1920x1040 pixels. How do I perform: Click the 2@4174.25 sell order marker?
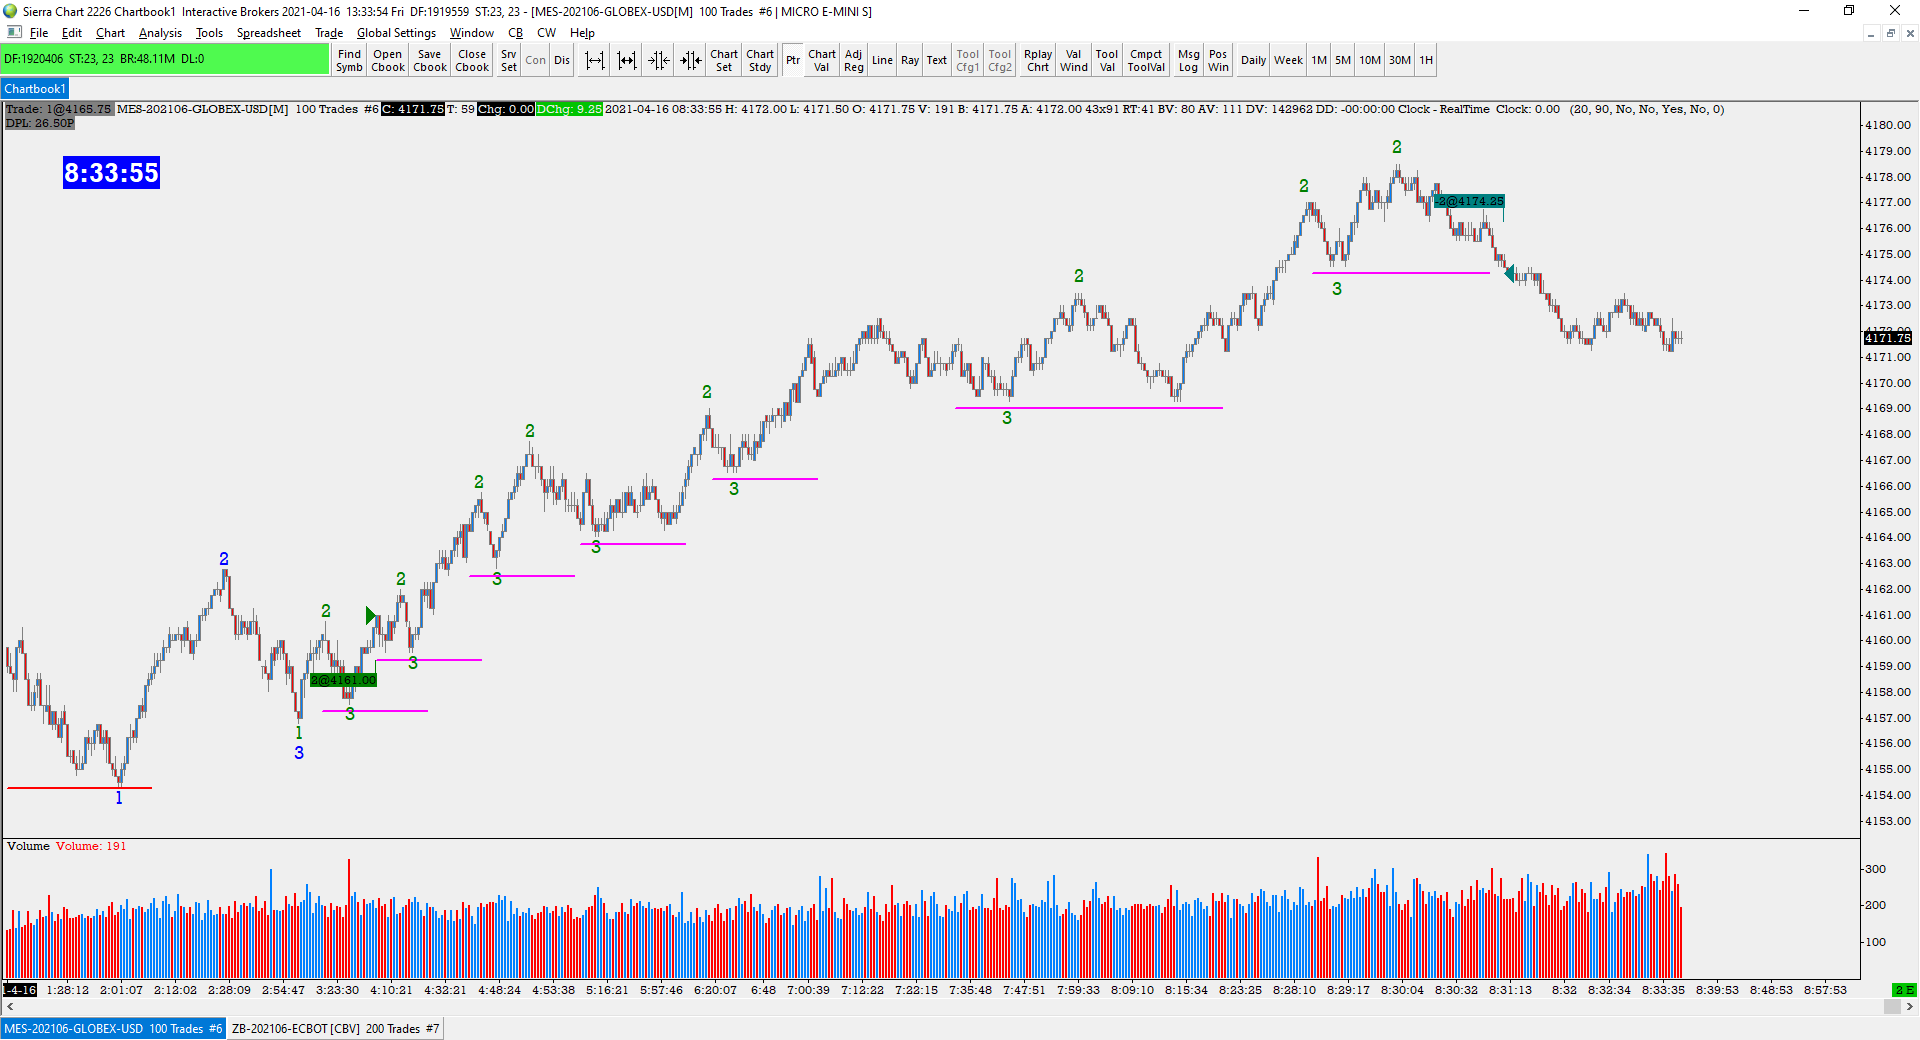click(x=1469, y=201)
